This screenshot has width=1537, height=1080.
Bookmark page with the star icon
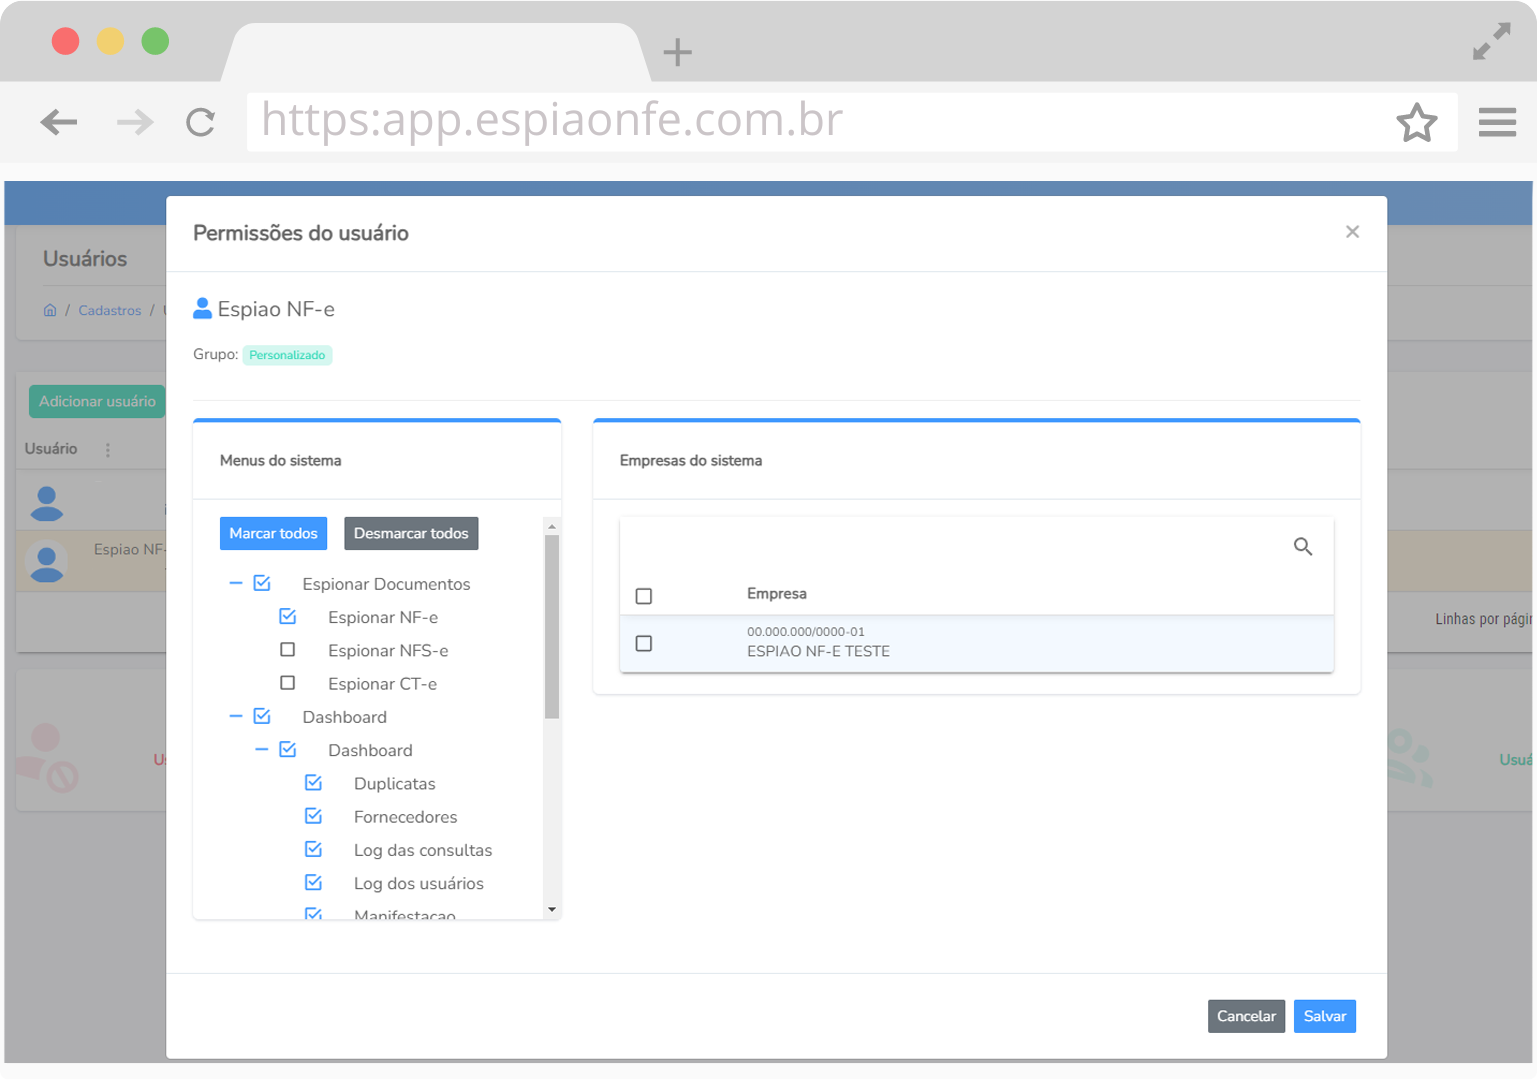[x=1416, y=122]
